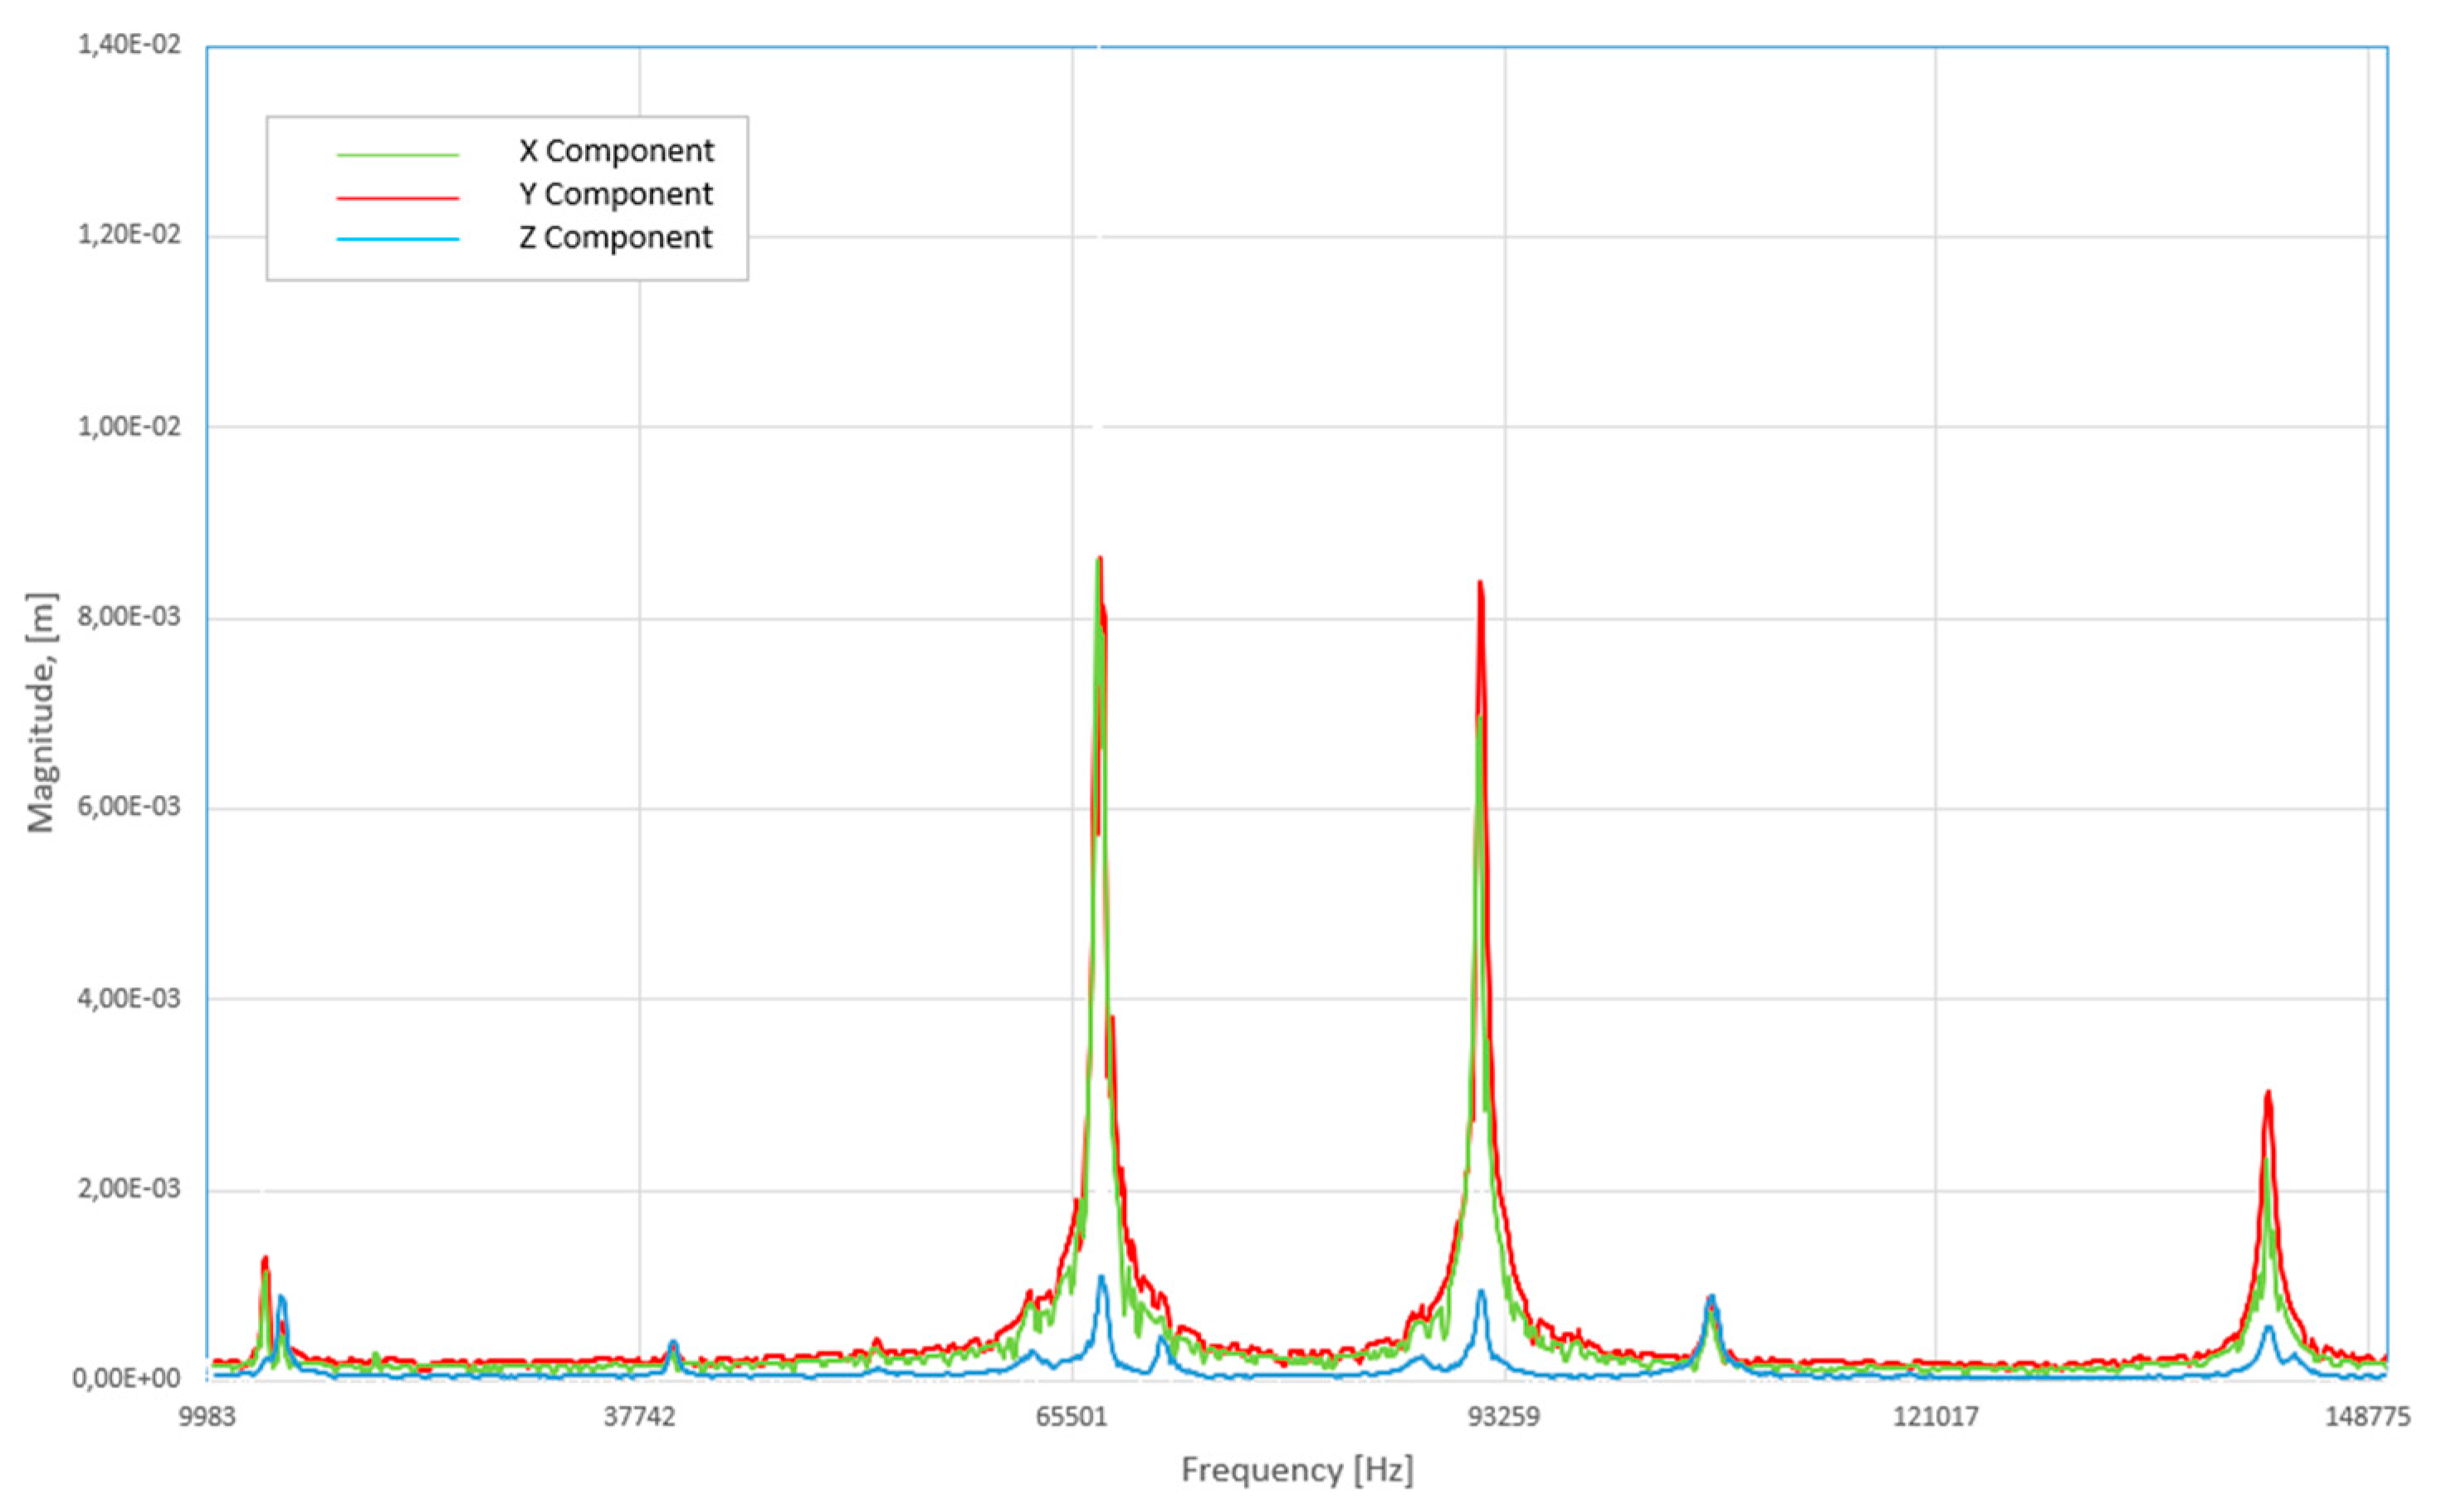The image size is (2451, 1512).
Task: Click the 1,40E-02 y-axis label
Action: pos(129,45)
